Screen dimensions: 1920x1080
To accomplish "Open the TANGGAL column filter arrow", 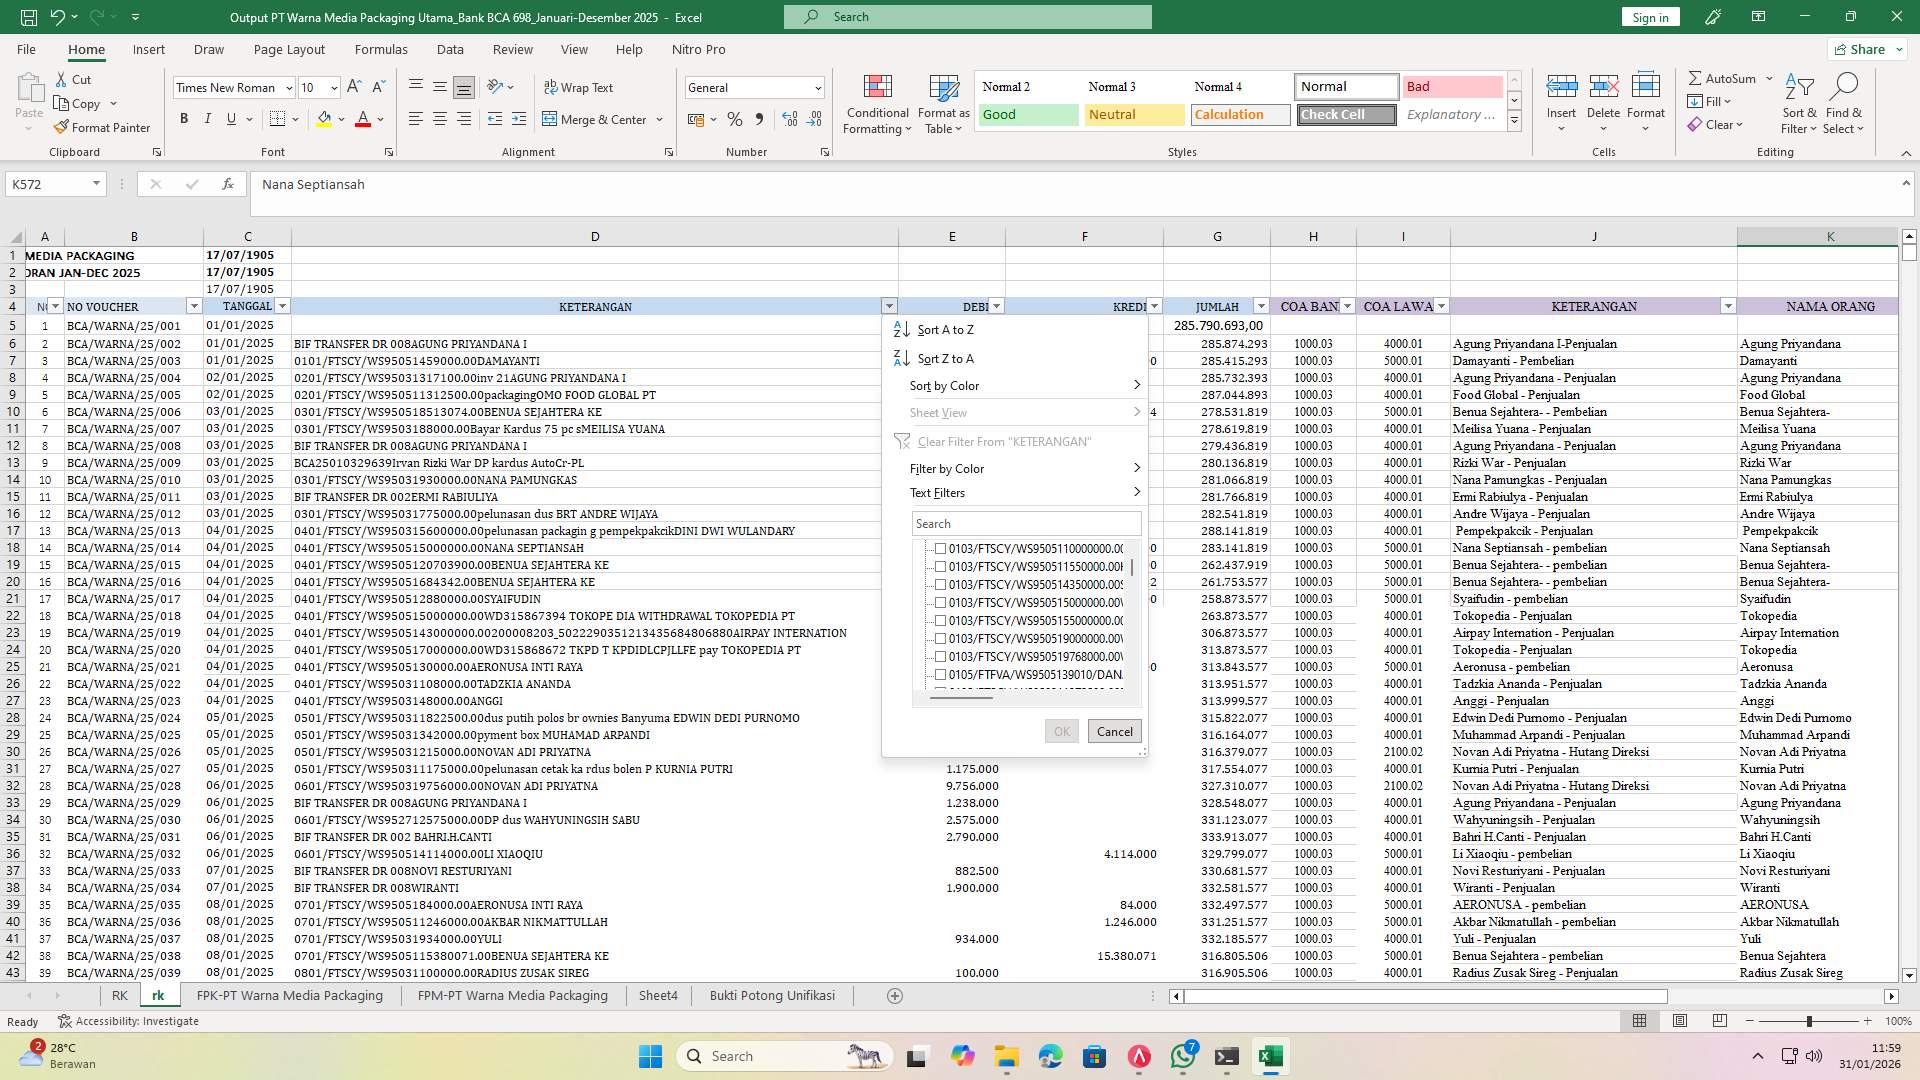I will pyautogui.click(x=283, y=306).
